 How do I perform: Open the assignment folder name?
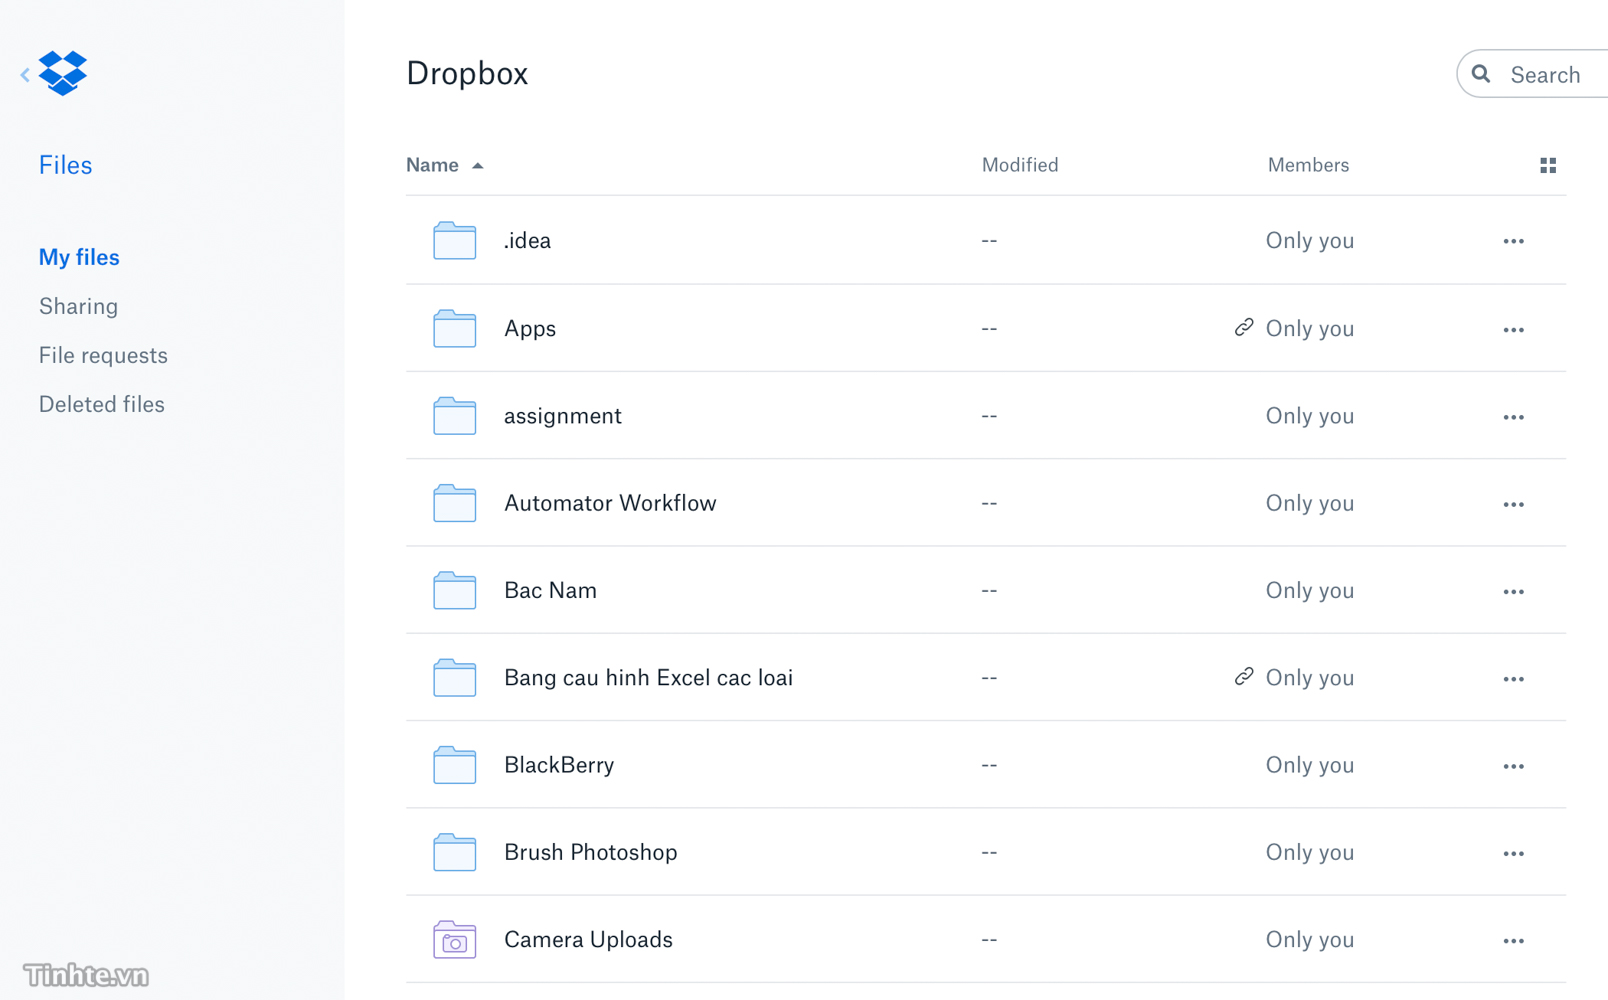(563, 416)
